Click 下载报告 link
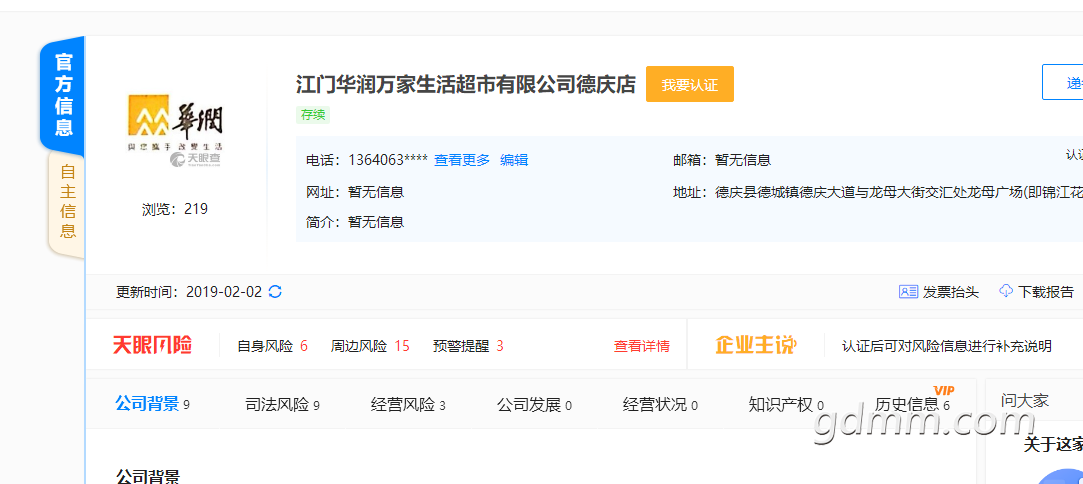The height and width of the screenshot is (484, 1083). (1046, 292)
